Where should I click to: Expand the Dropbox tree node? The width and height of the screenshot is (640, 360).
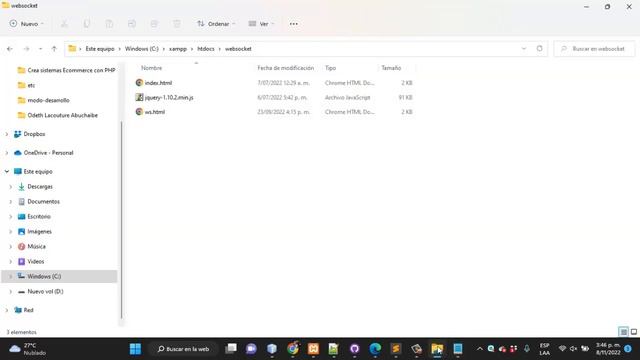point(7,134)
